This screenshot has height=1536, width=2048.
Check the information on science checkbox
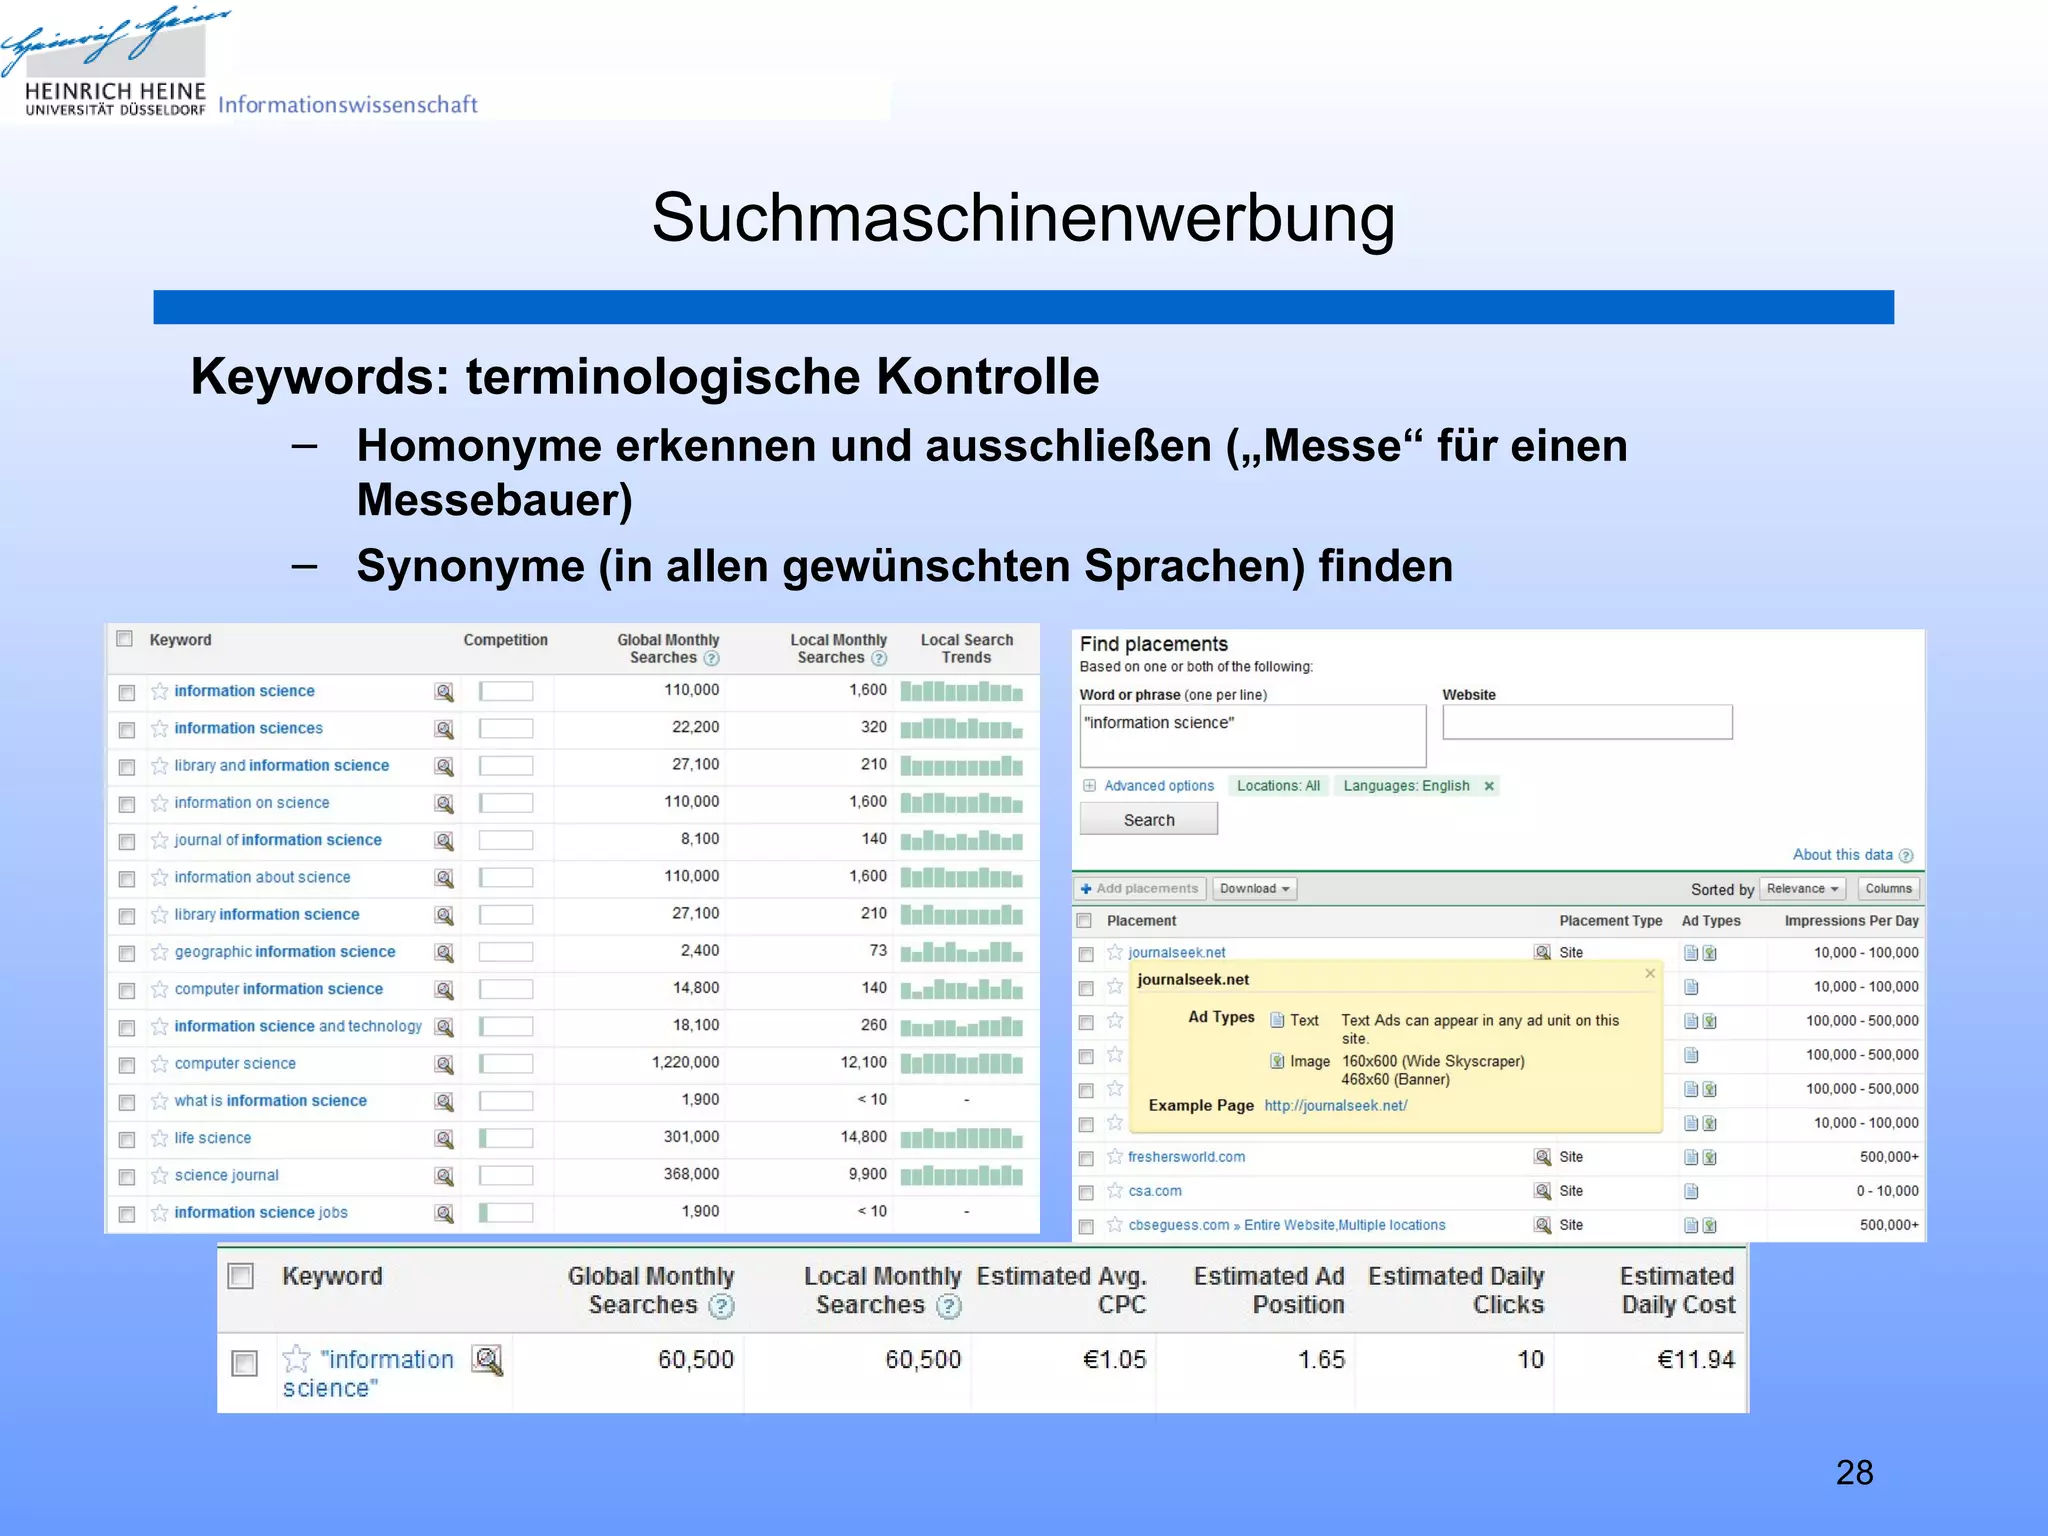[127, 804]
